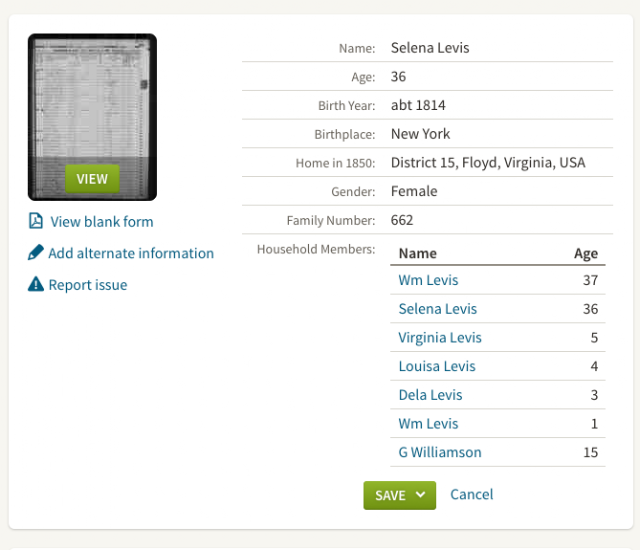The width and height of the screenshot is (640, 550).
Task: Click the green SAVE button
Action: point(399,495)
